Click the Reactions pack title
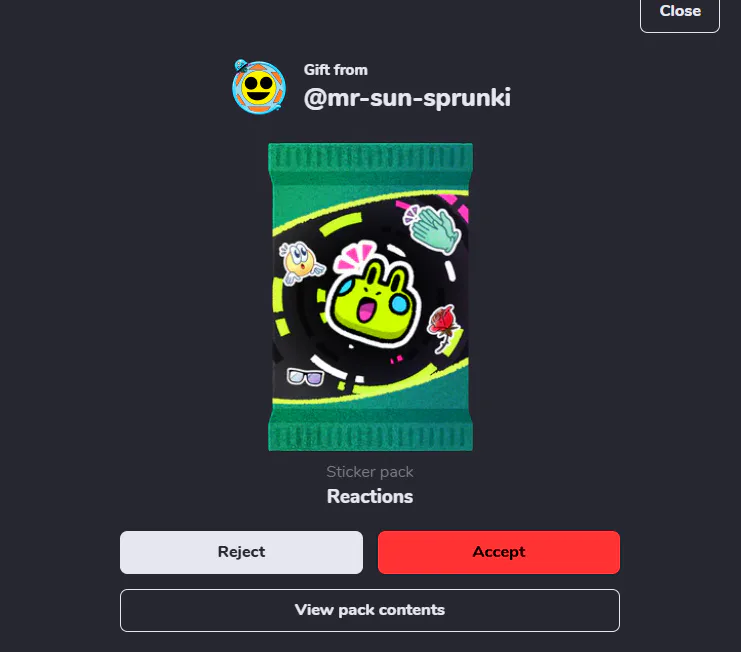741x652 pixels. (x=370, y=497)
